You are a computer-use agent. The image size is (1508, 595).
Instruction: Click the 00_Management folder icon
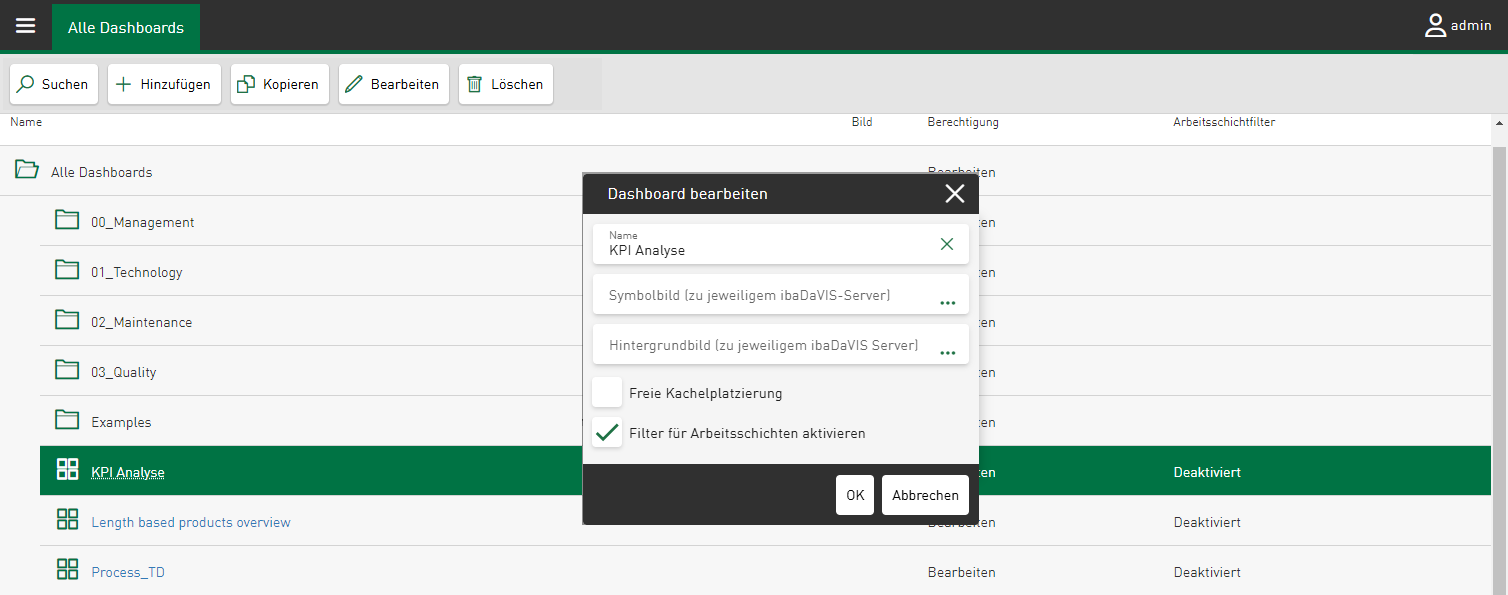coord(67,220)
